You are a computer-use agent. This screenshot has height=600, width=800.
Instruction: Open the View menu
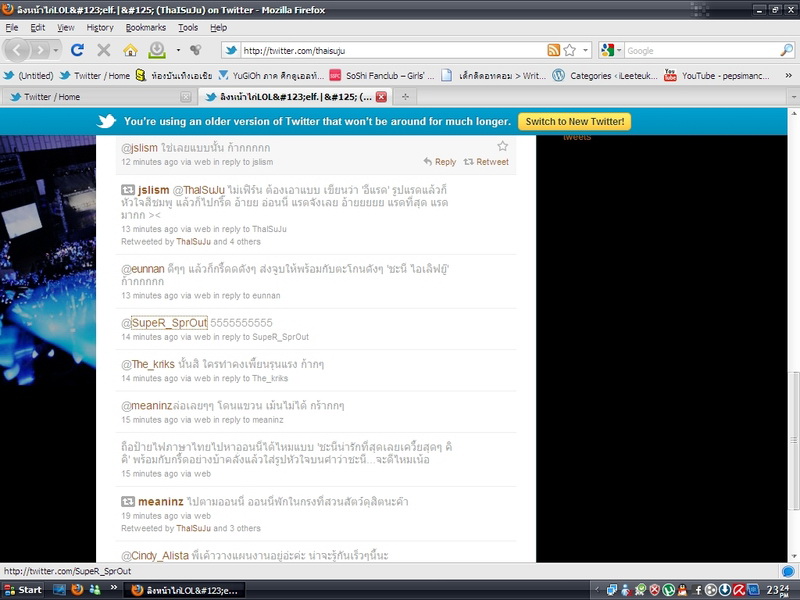point(65,28)
